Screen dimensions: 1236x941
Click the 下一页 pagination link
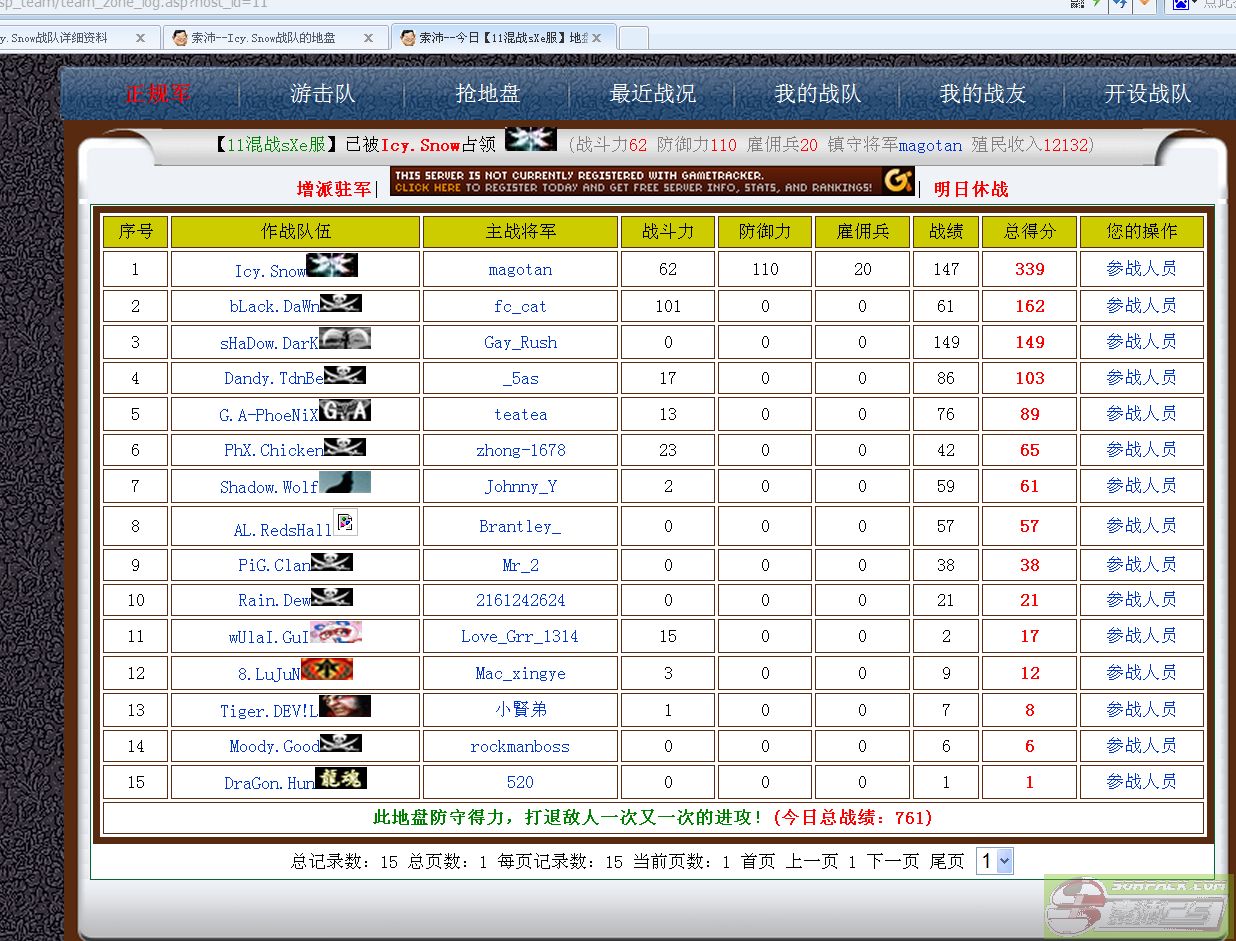892,861
